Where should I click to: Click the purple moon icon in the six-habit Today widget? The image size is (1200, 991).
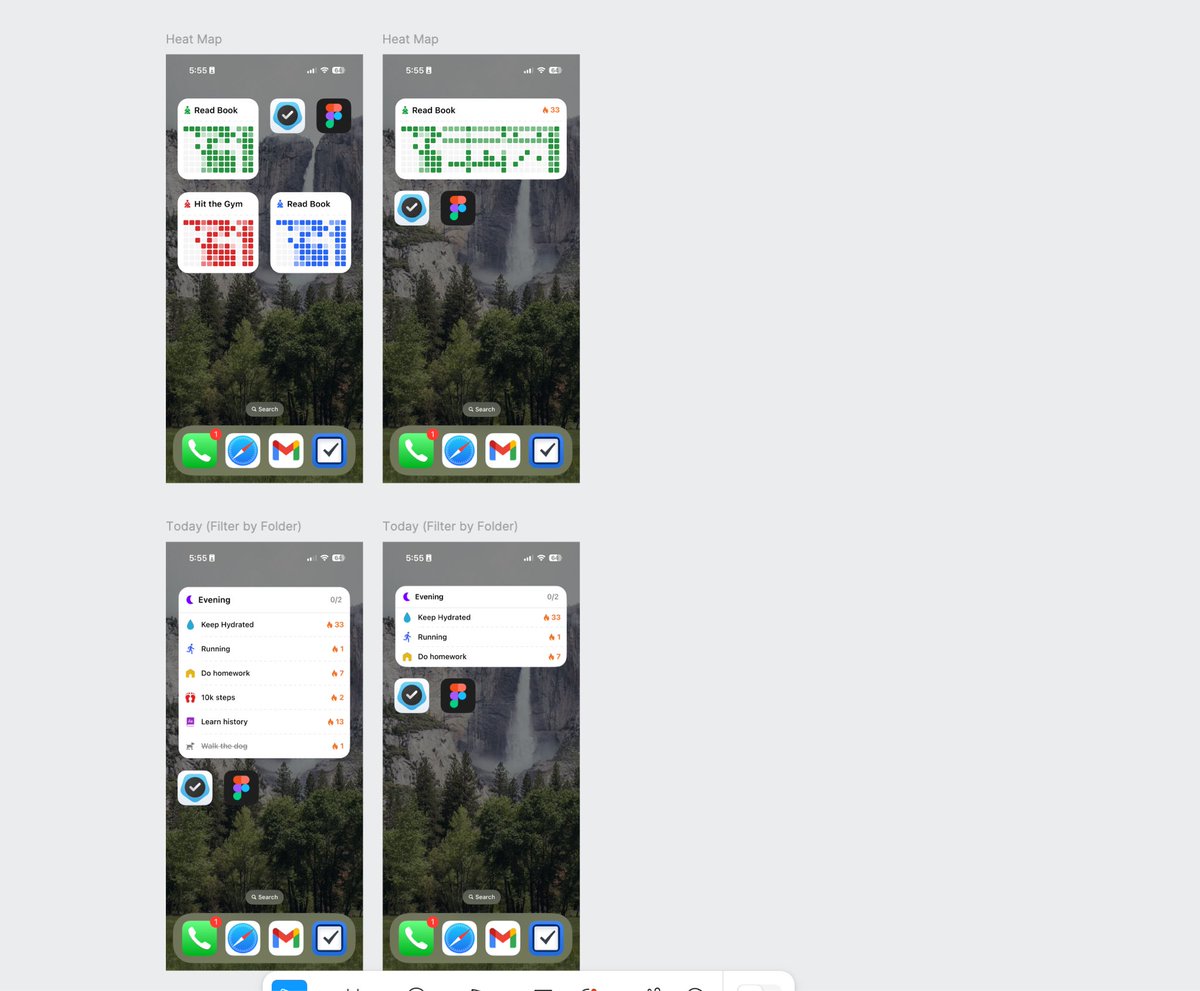coord(190,600)
